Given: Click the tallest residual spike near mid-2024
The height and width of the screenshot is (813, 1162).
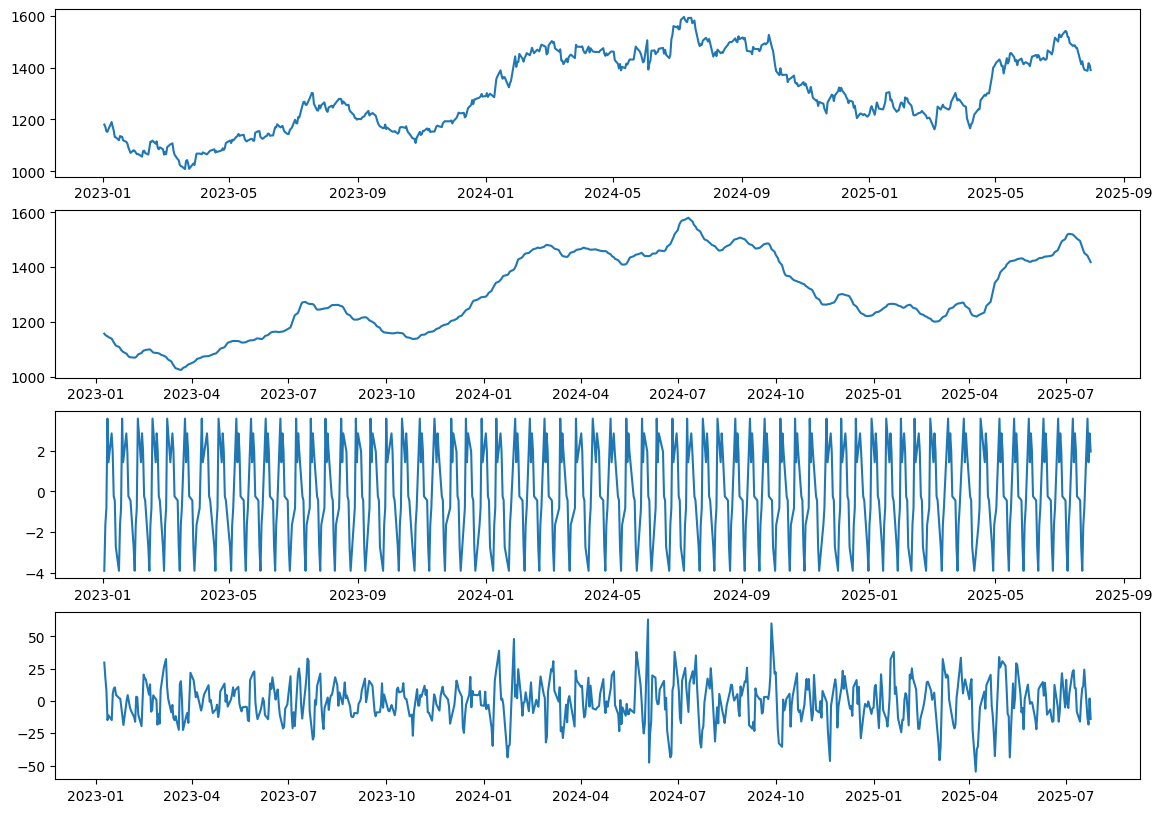Looking at the screenshot, I should pos(647,620).
